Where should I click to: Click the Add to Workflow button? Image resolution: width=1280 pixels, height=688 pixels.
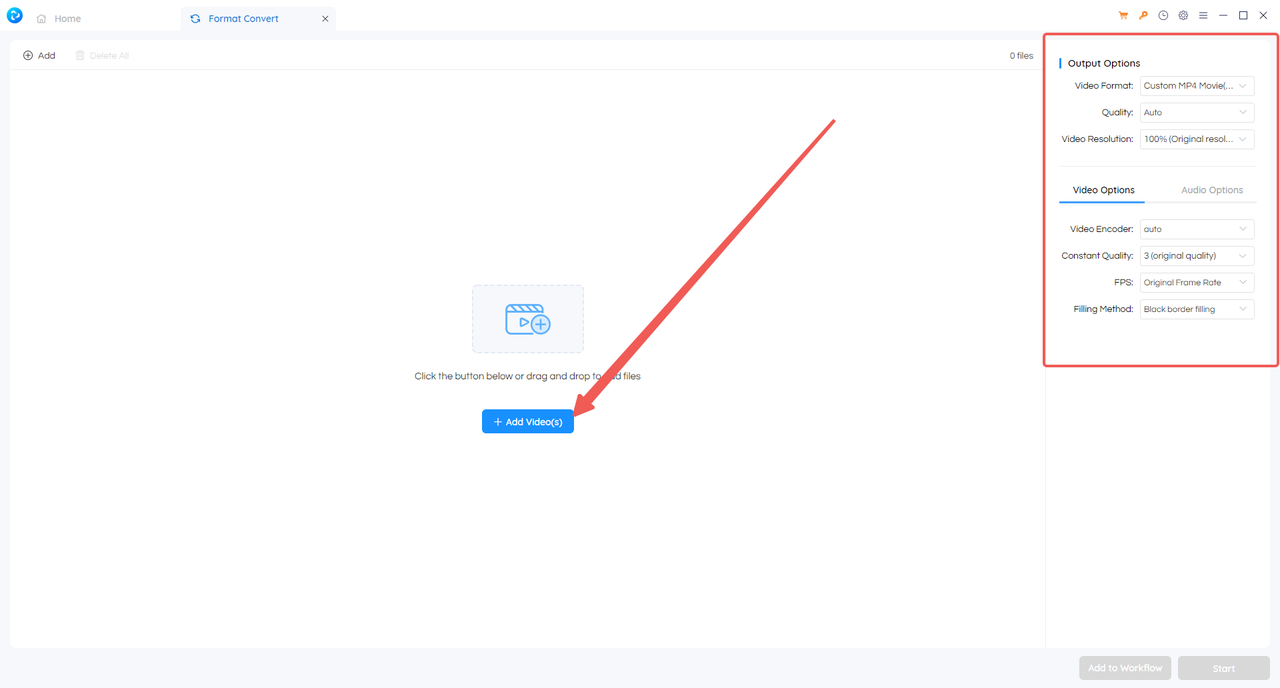1125,668
